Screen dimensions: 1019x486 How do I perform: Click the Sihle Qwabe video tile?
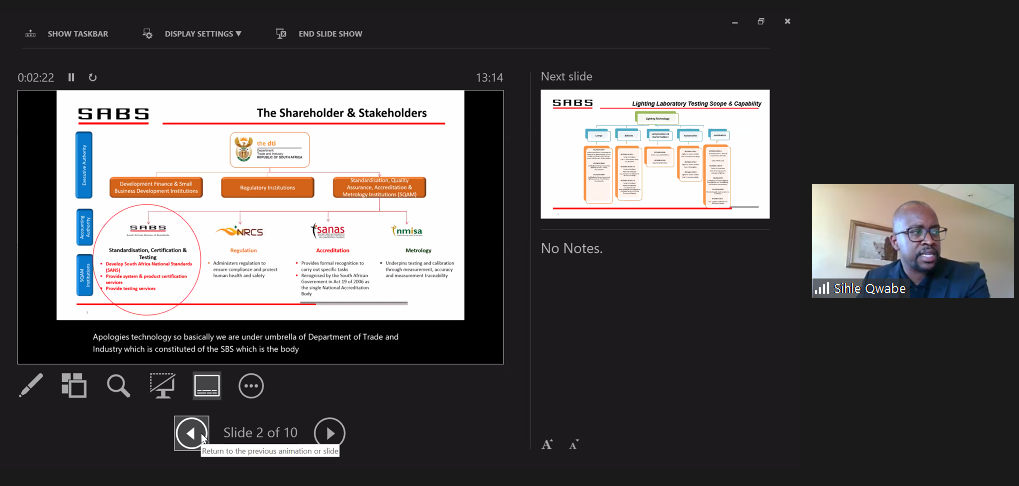coord(912,241)
